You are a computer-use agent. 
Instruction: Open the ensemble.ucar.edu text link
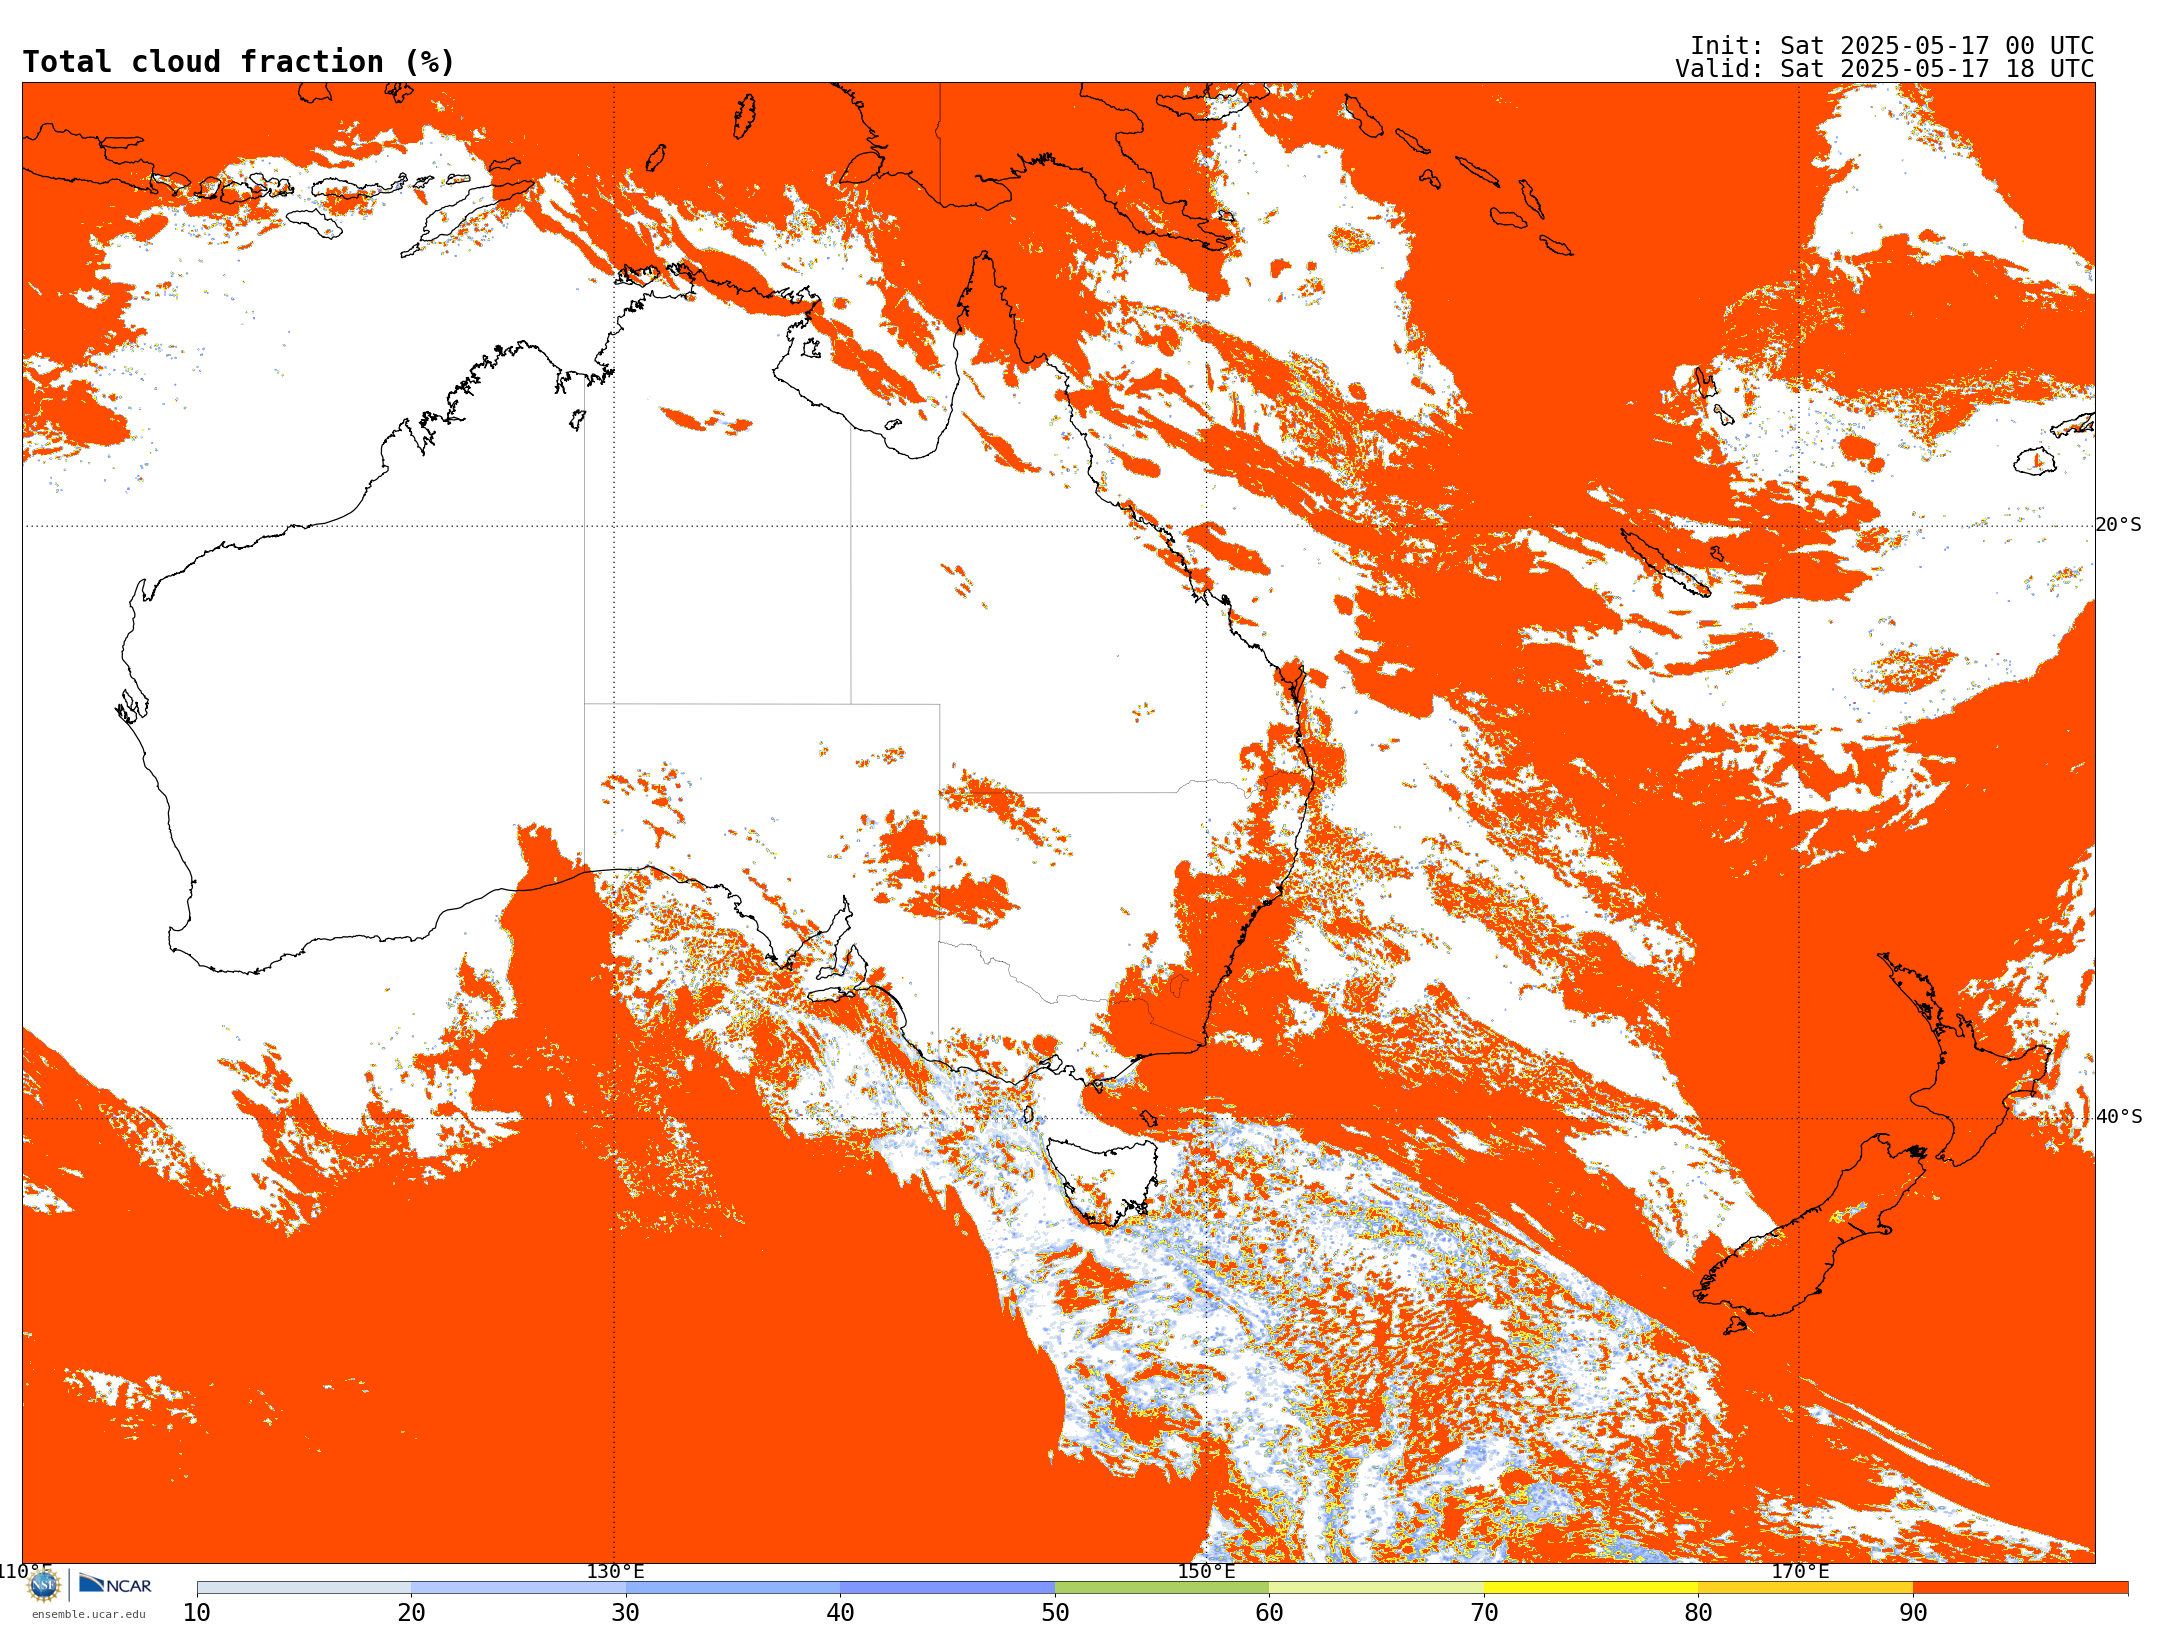[89, 1614]
